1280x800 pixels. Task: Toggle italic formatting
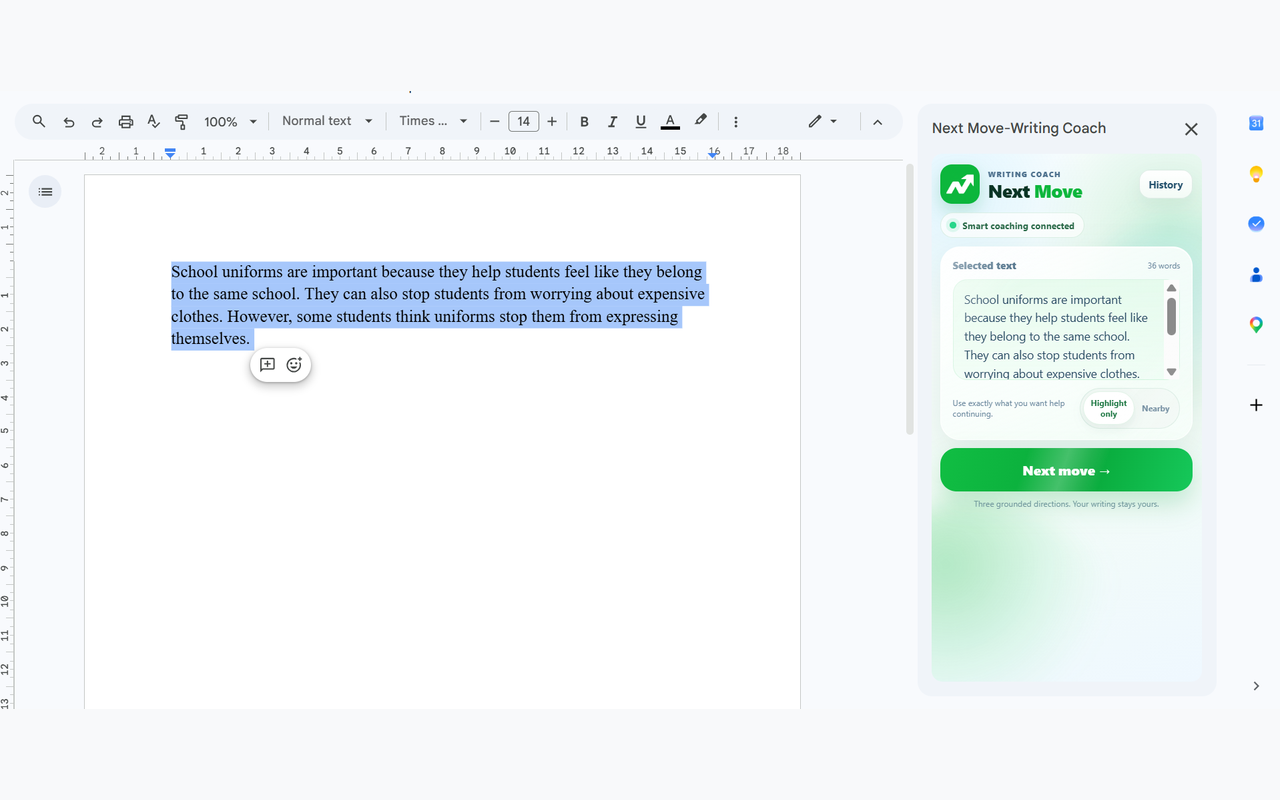tap(613, 122)
